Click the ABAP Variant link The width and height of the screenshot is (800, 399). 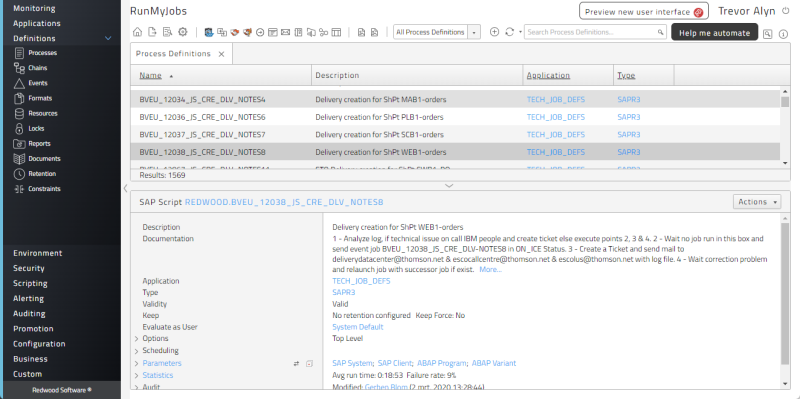tap(493, 363)
